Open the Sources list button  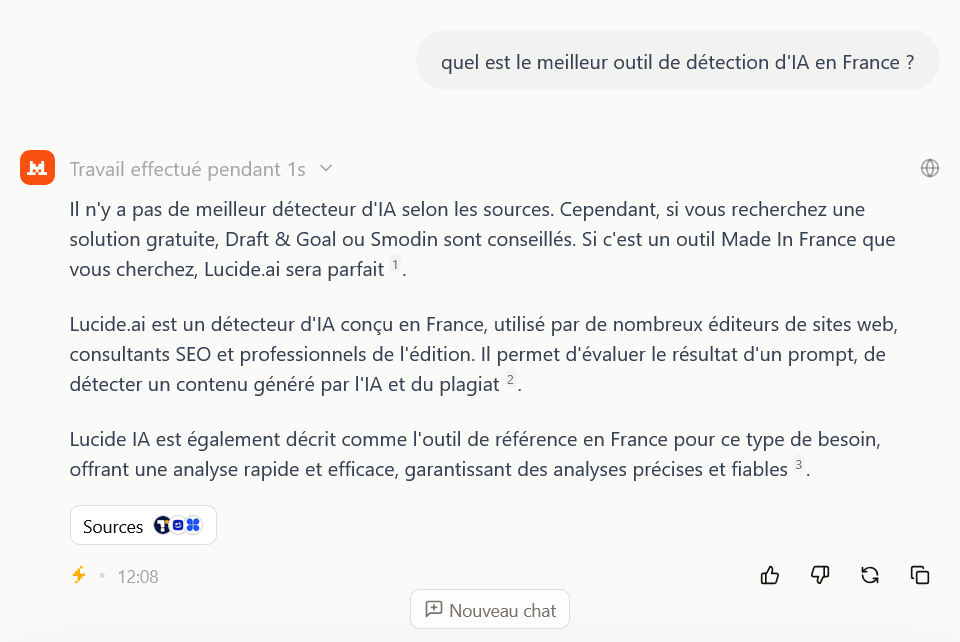[x=143, y=526]
